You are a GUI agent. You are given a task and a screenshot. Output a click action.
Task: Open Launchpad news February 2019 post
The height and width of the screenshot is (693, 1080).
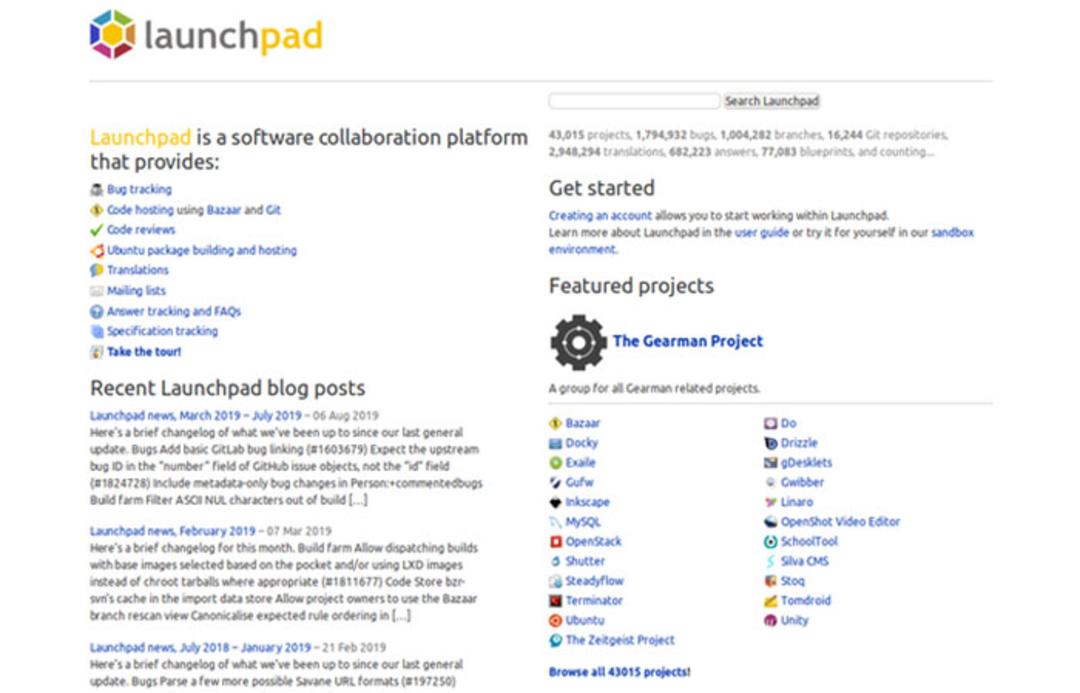[172, 531]
